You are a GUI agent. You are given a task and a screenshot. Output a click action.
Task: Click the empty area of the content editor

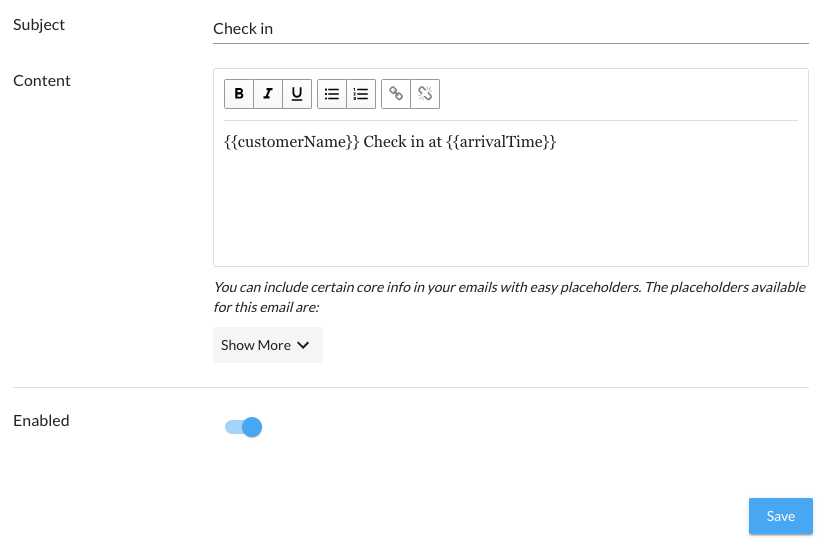[510, 210]
